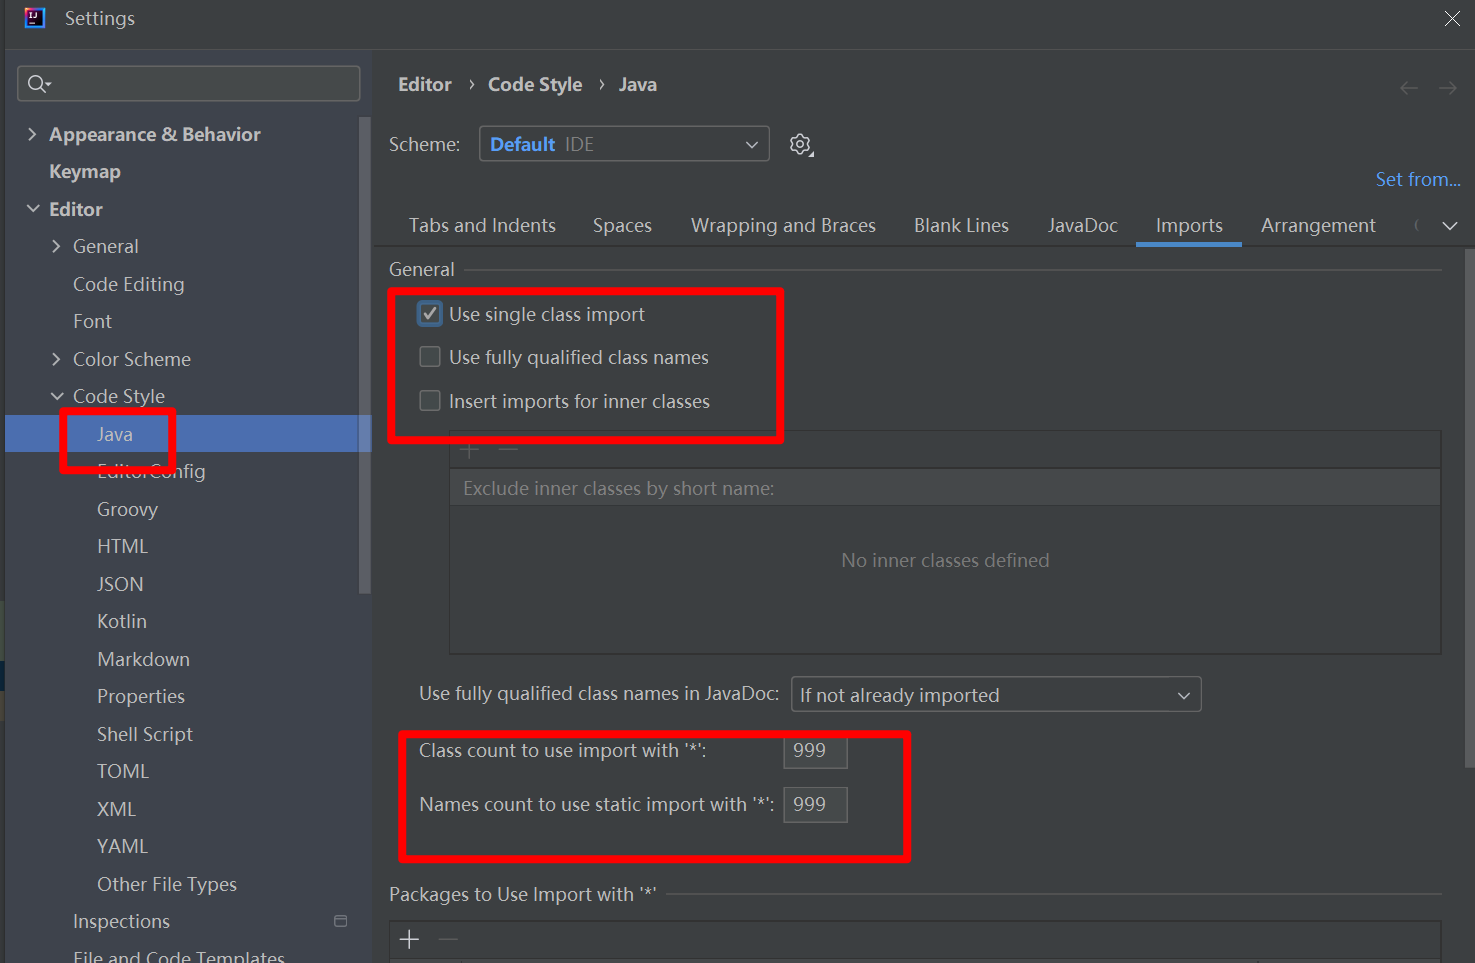Viewport: 1475px width, 963px height.
Task: Click the plus icon under Packages to Use Import
Action: click(409, 939)
